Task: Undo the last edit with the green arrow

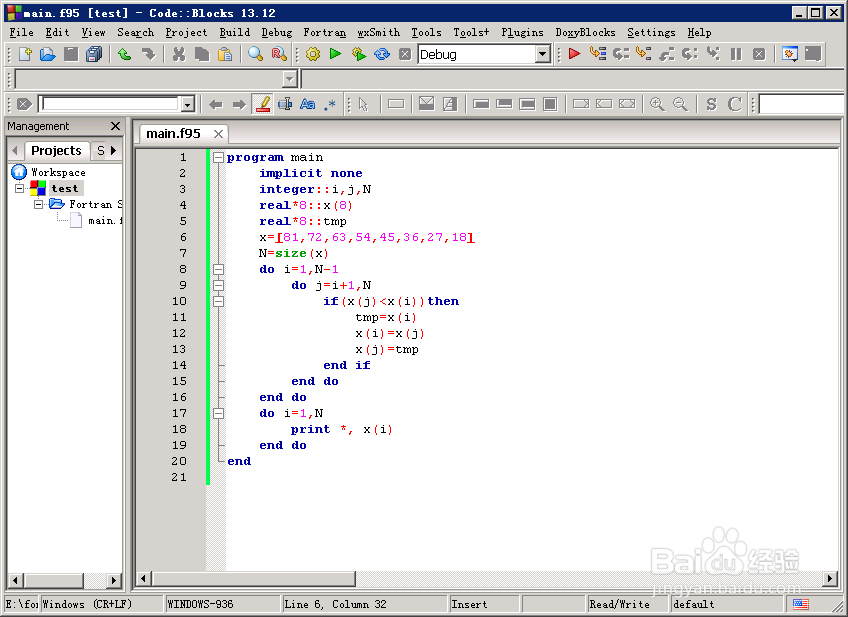Action: point(124,54)
